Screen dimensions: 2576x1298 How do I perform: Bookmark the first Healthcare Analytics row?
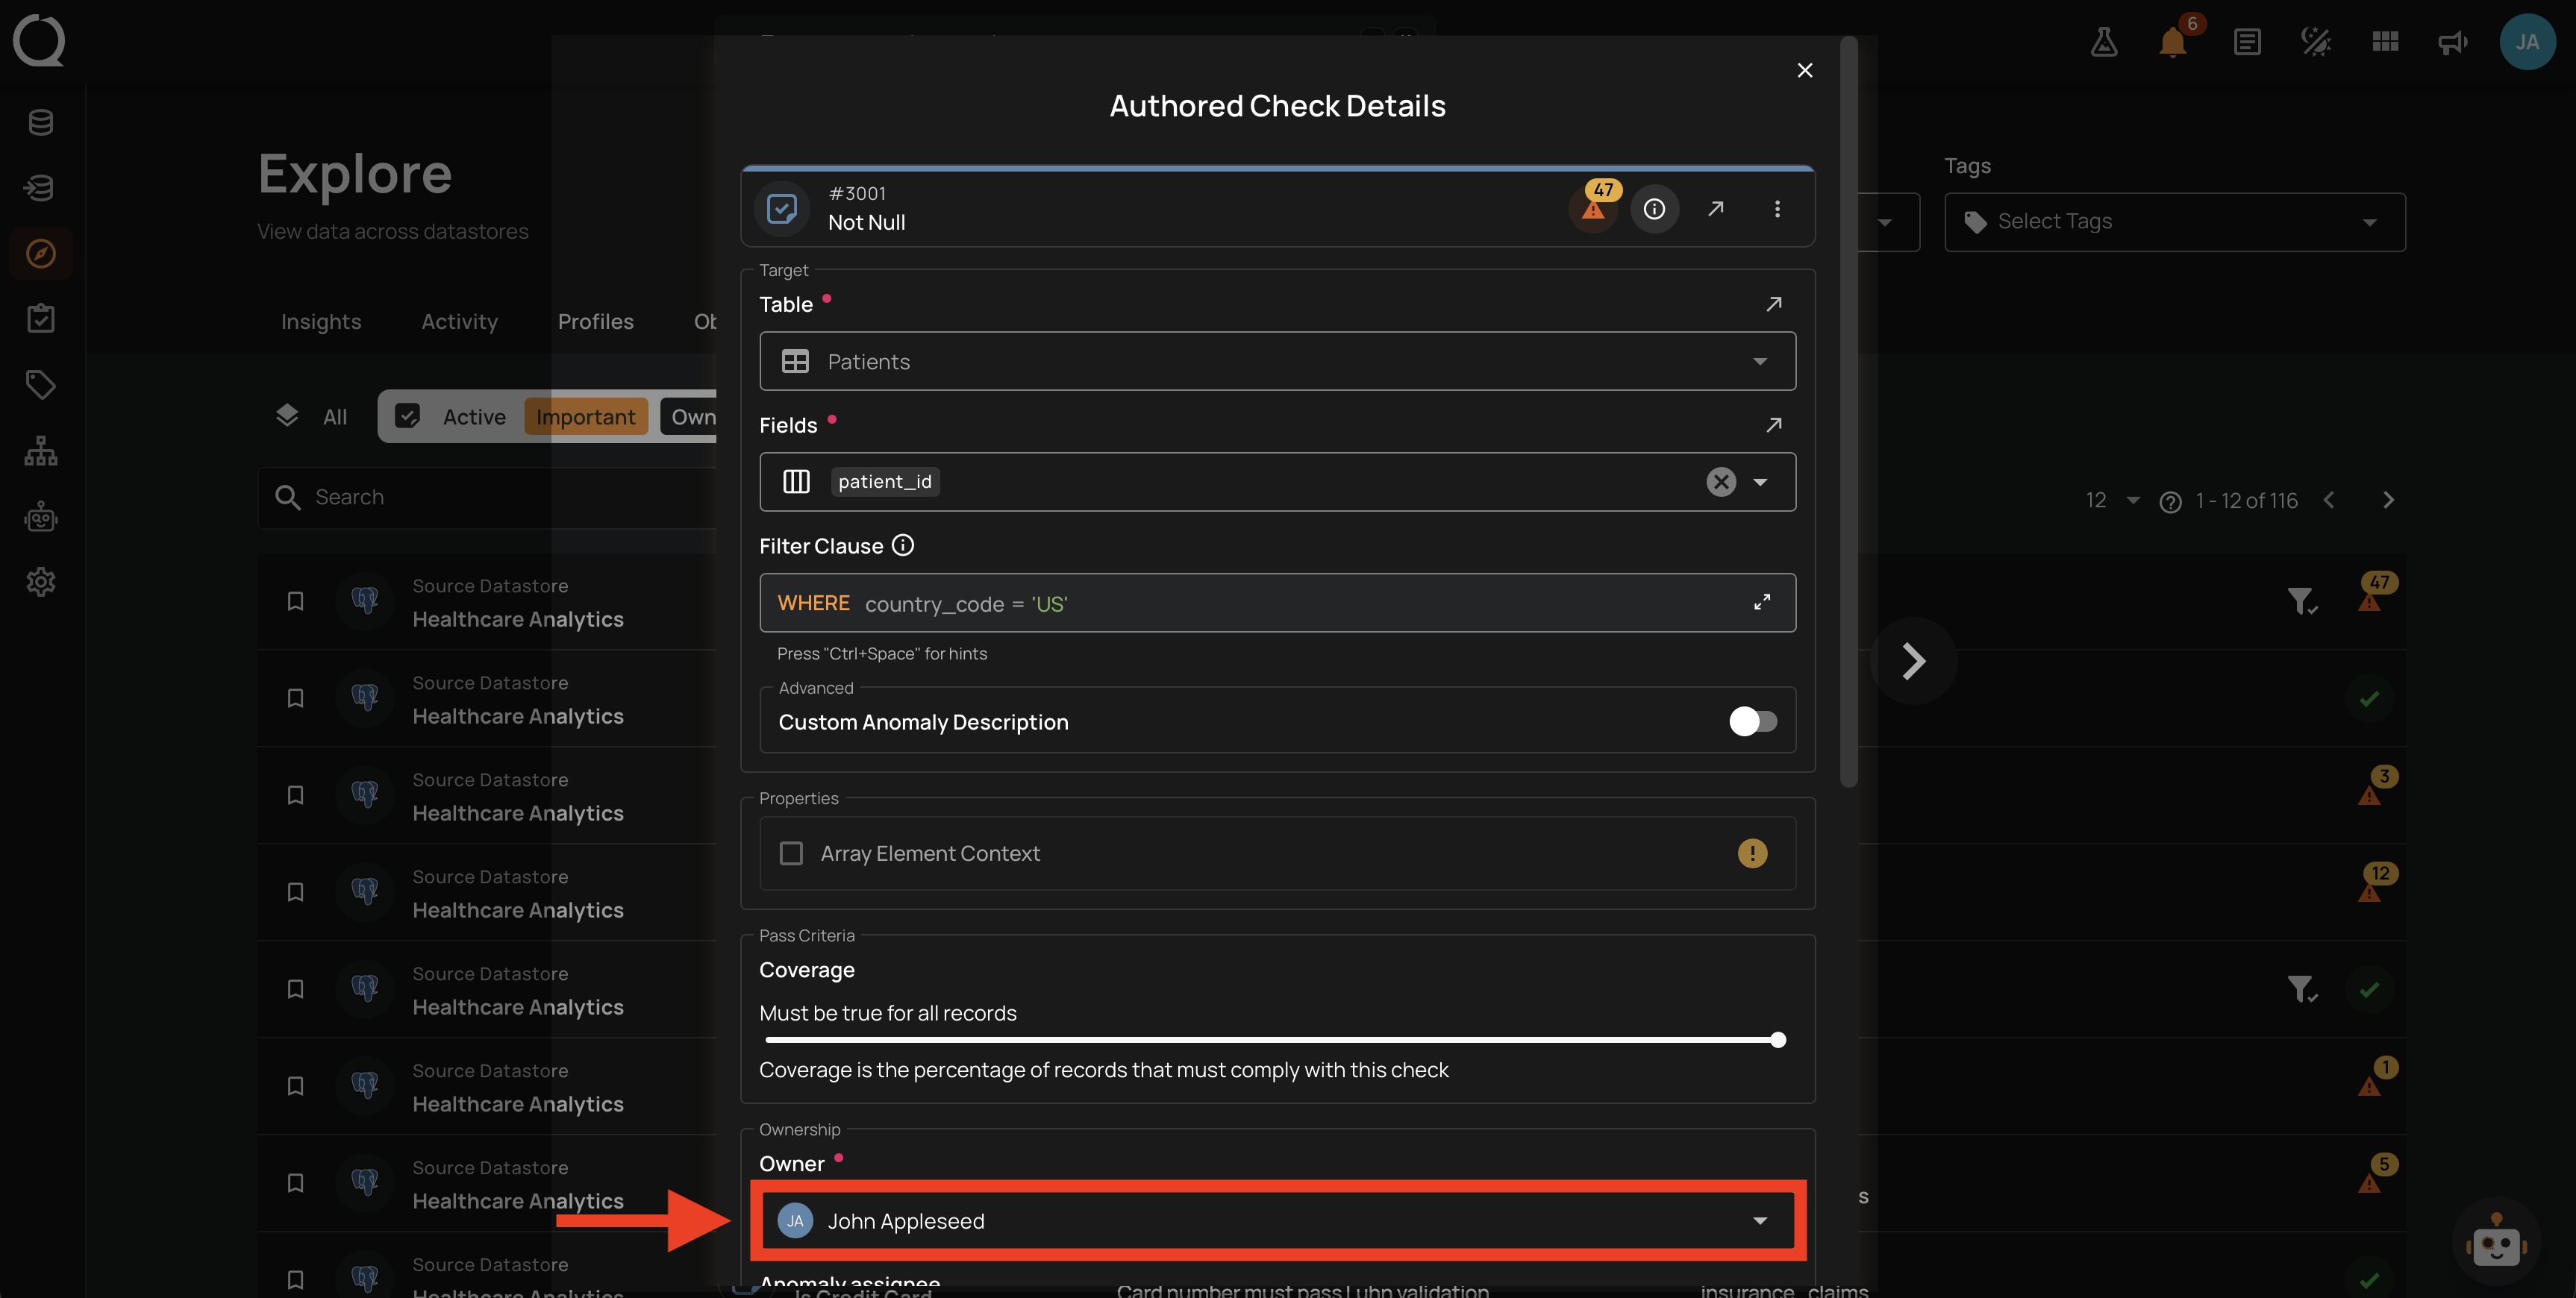tap(295, 601)
